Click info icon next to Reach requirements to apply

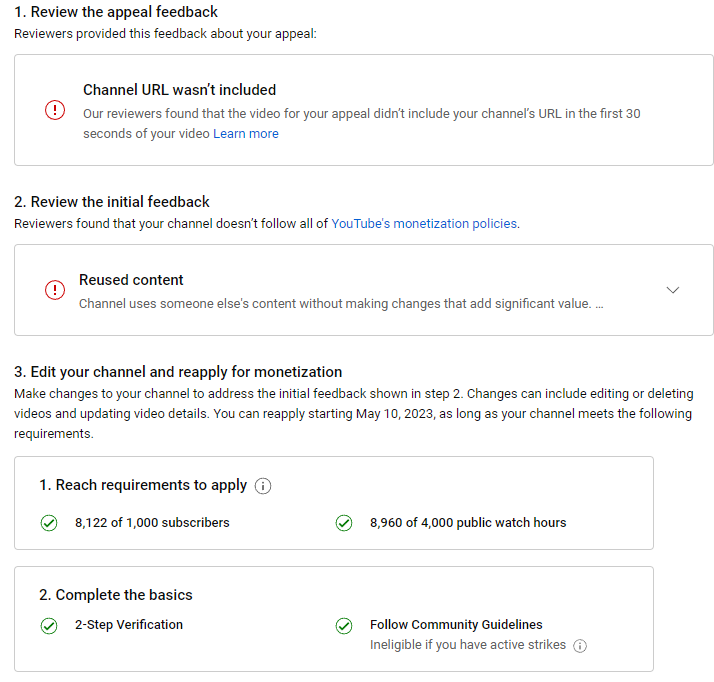(263, 486)
